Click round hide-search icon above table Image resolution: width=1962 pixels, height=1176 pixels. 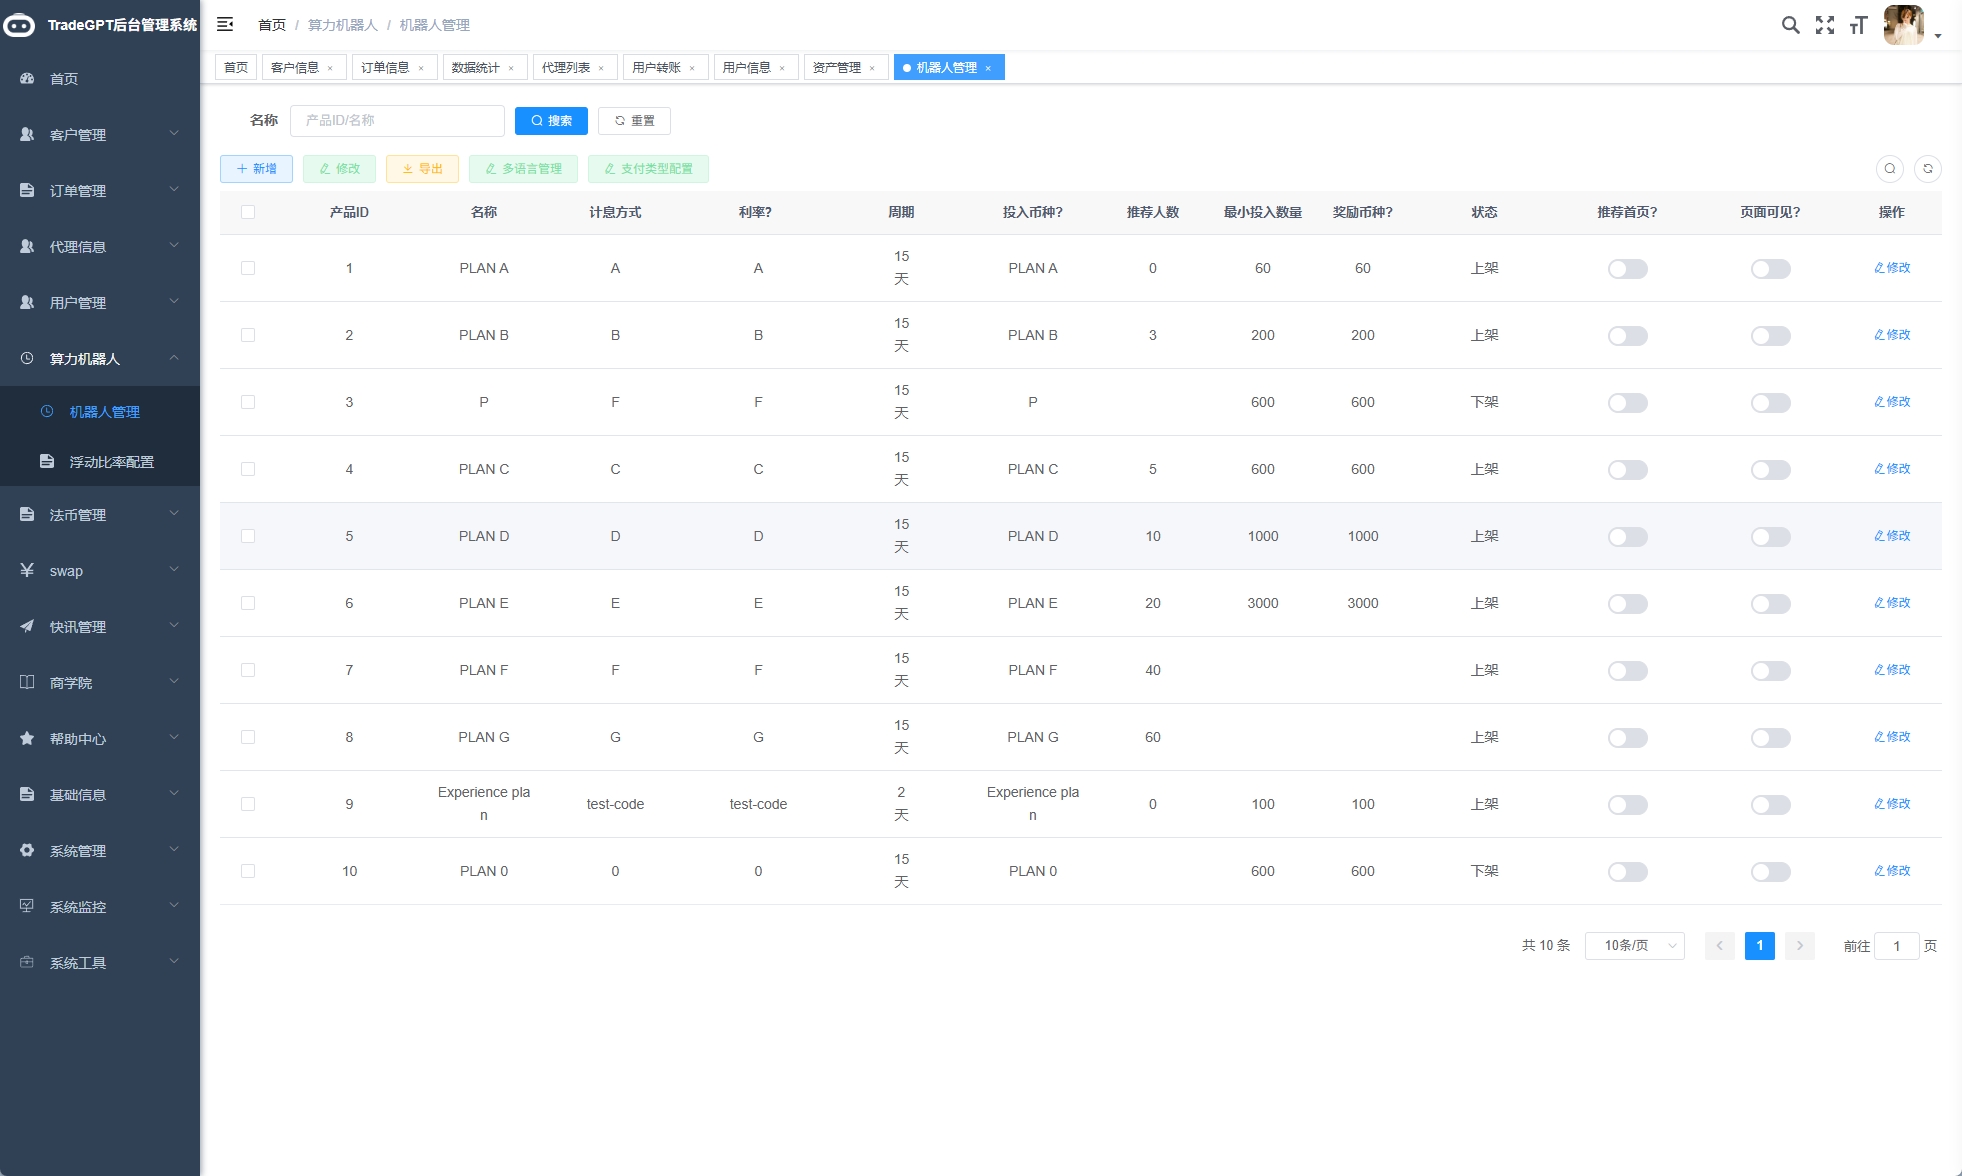tap(1890, 169)
